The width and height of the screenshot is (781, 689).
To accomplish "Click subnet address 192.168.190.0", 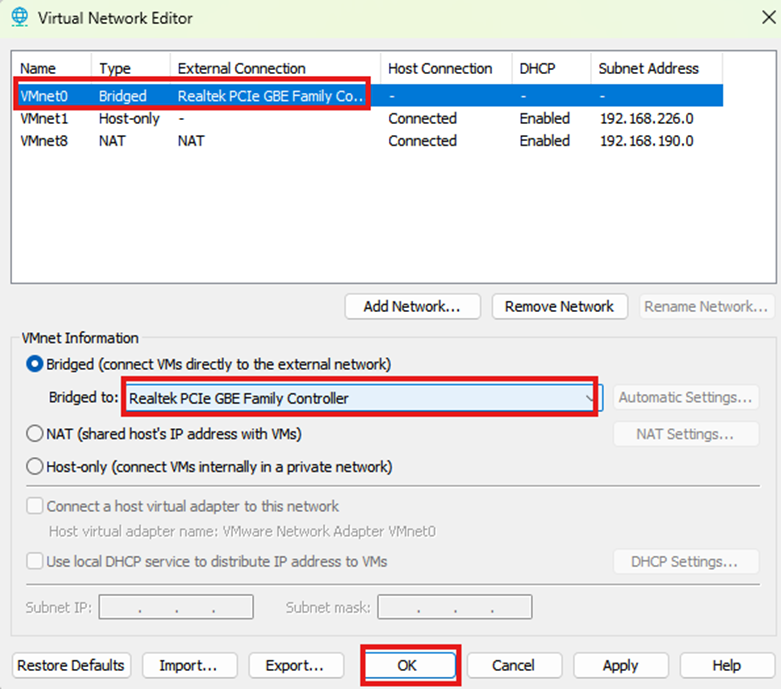I will [x=647, y=141].
